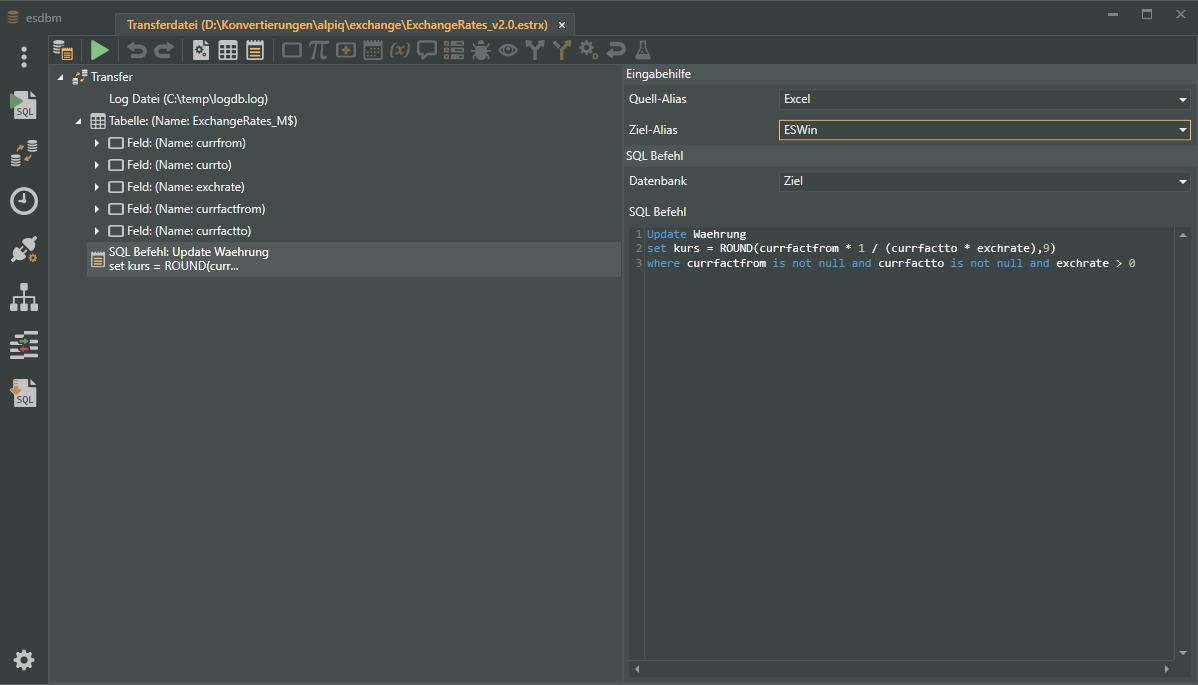This screenshot has height=685, width=1198.
Task: Click the SQL editor horizontal scroll left arrow
Action: tap(637, 669)
